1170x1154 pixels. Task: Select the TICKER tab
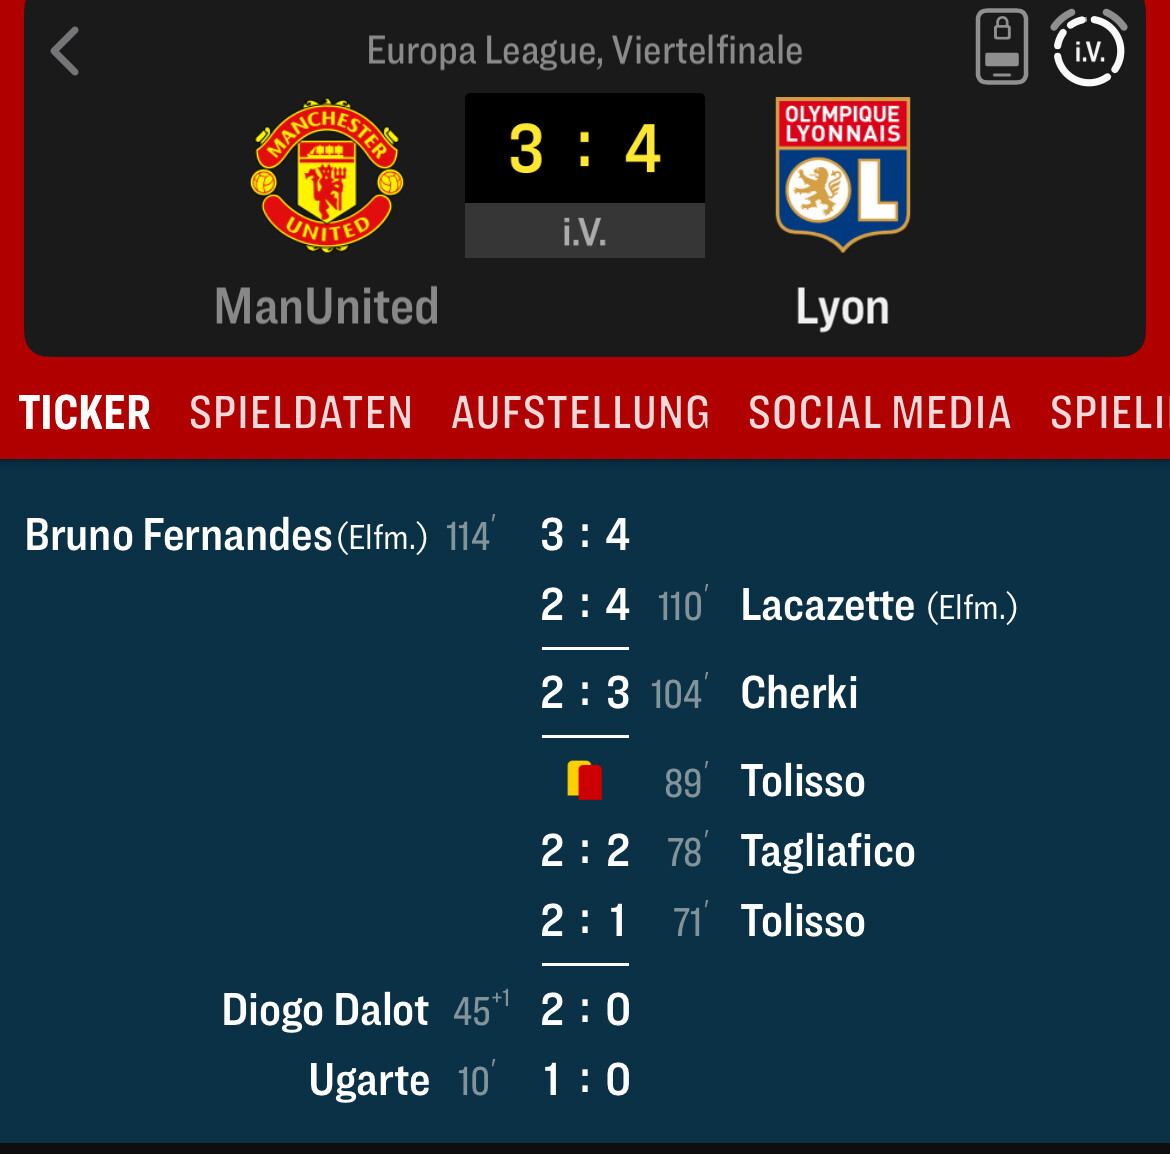(x=84, y=413)
